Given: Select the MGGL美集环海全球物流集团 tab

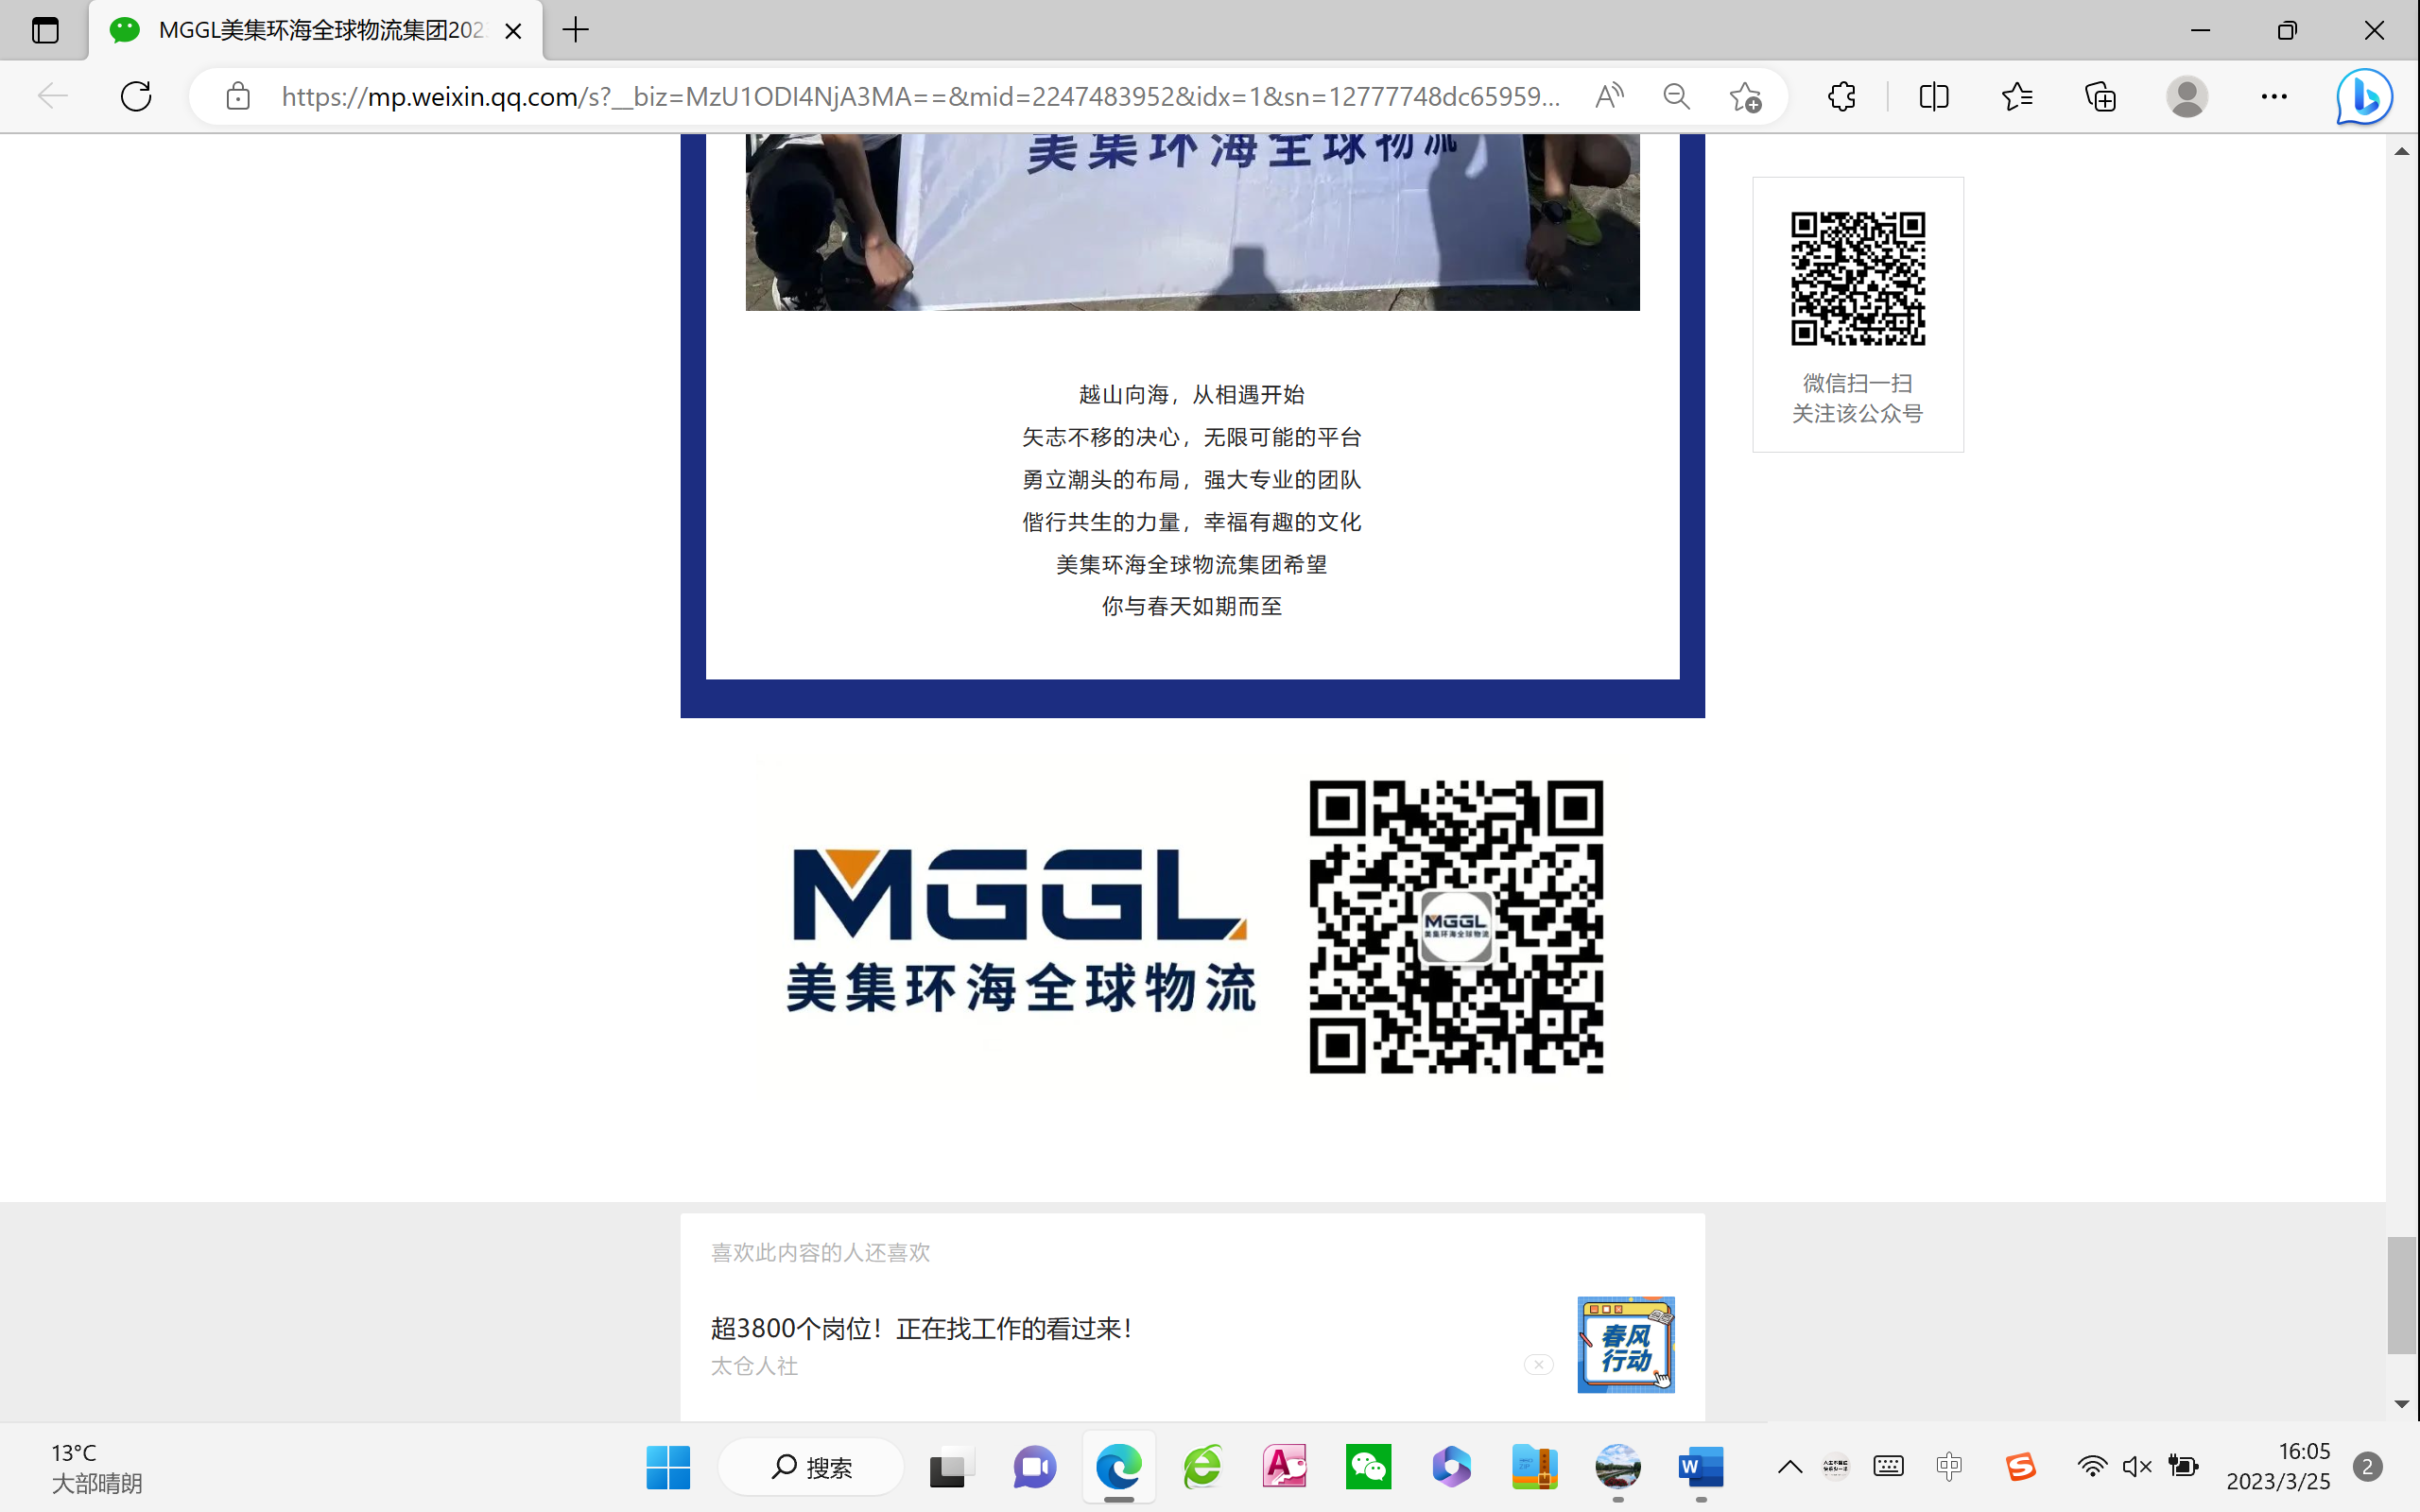Looking at the screenshot, I should click(x=320, y=30).
